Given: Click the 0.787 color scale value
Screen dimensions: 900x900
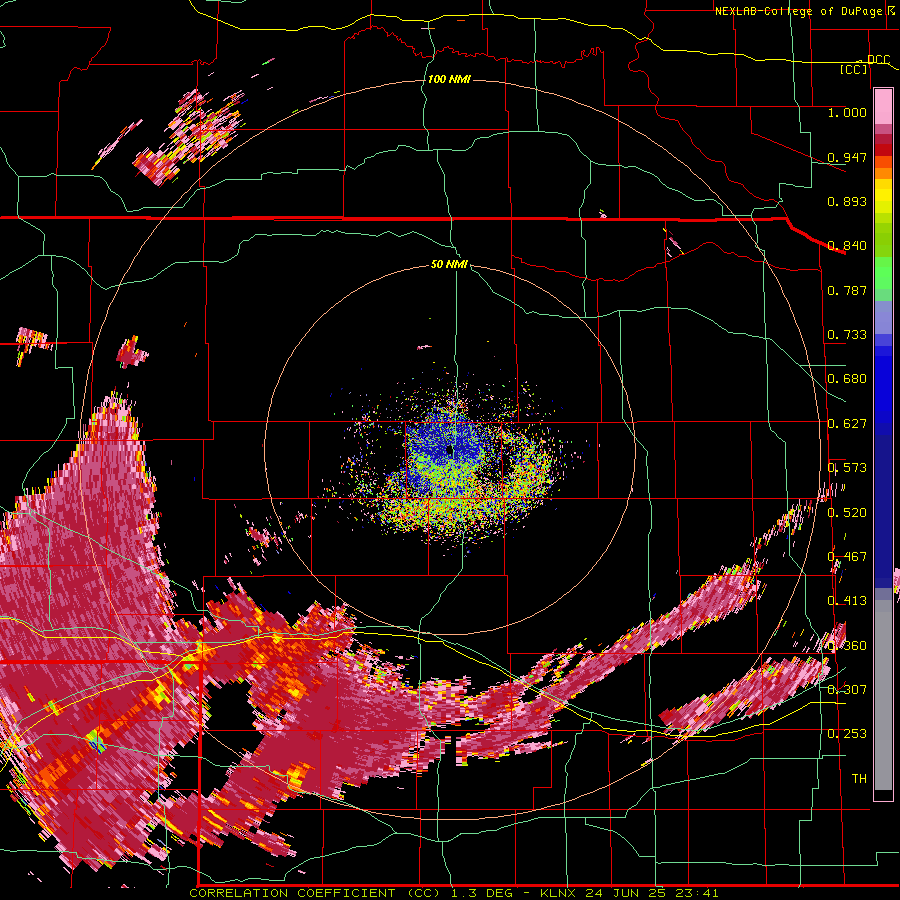Looking at the screenshot, I should (847, 290).
